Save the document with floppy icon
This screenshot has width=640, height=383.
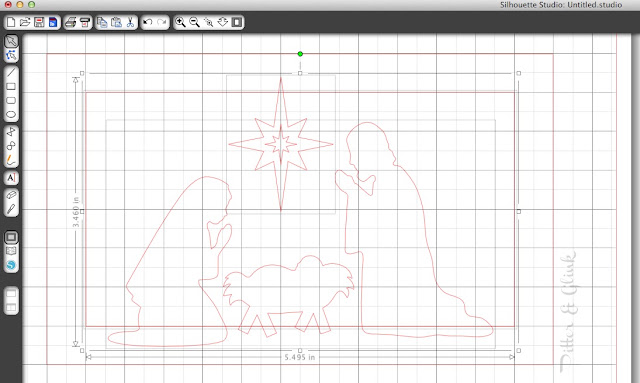(39, 22)
